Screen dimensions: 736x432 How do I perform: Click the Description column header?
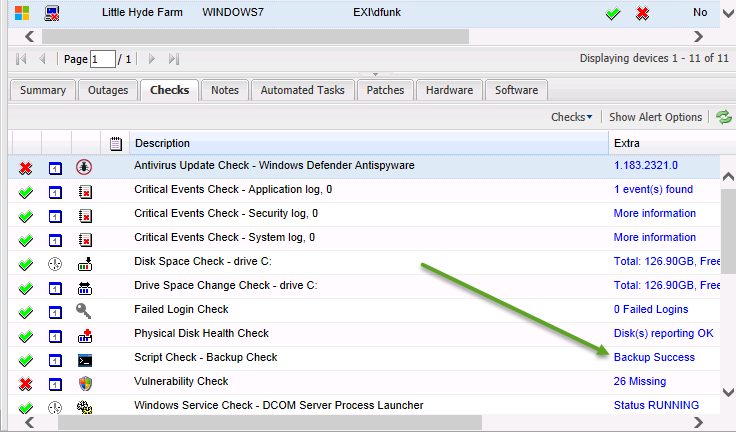point(162,143)
